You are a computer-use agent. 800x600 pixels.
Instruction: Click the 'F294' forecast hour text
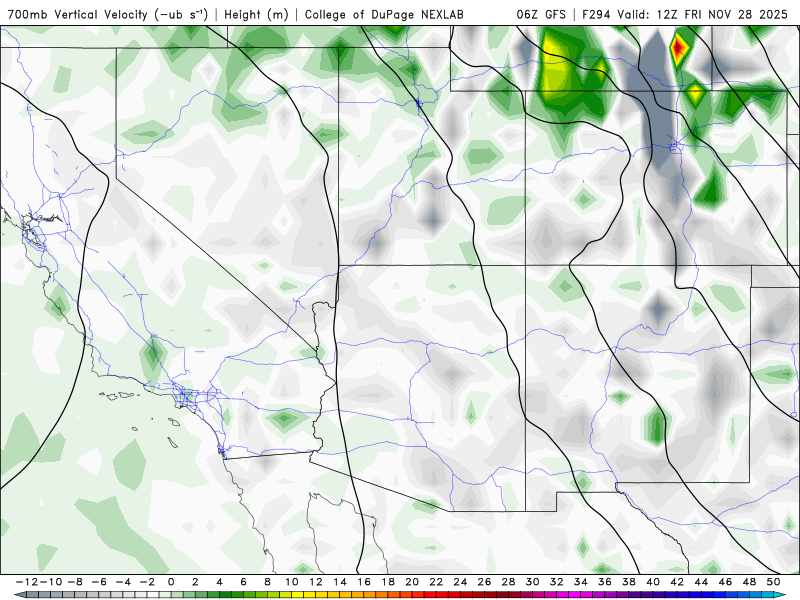597,14
